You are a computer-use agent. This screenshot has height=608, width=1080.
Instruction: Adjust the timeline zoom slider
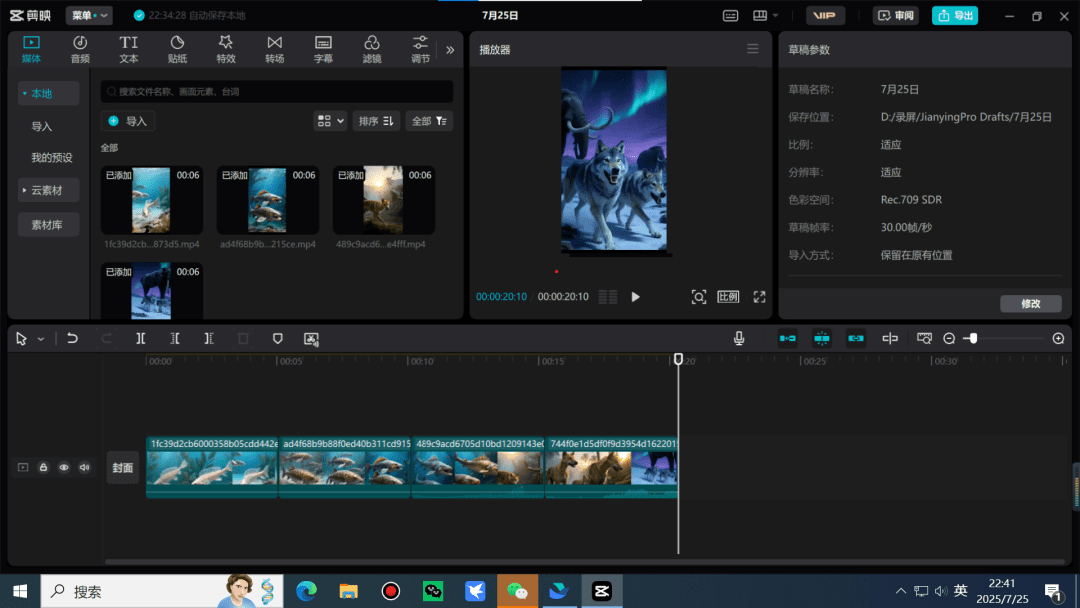pyautogui.click(x=972, y=338)
